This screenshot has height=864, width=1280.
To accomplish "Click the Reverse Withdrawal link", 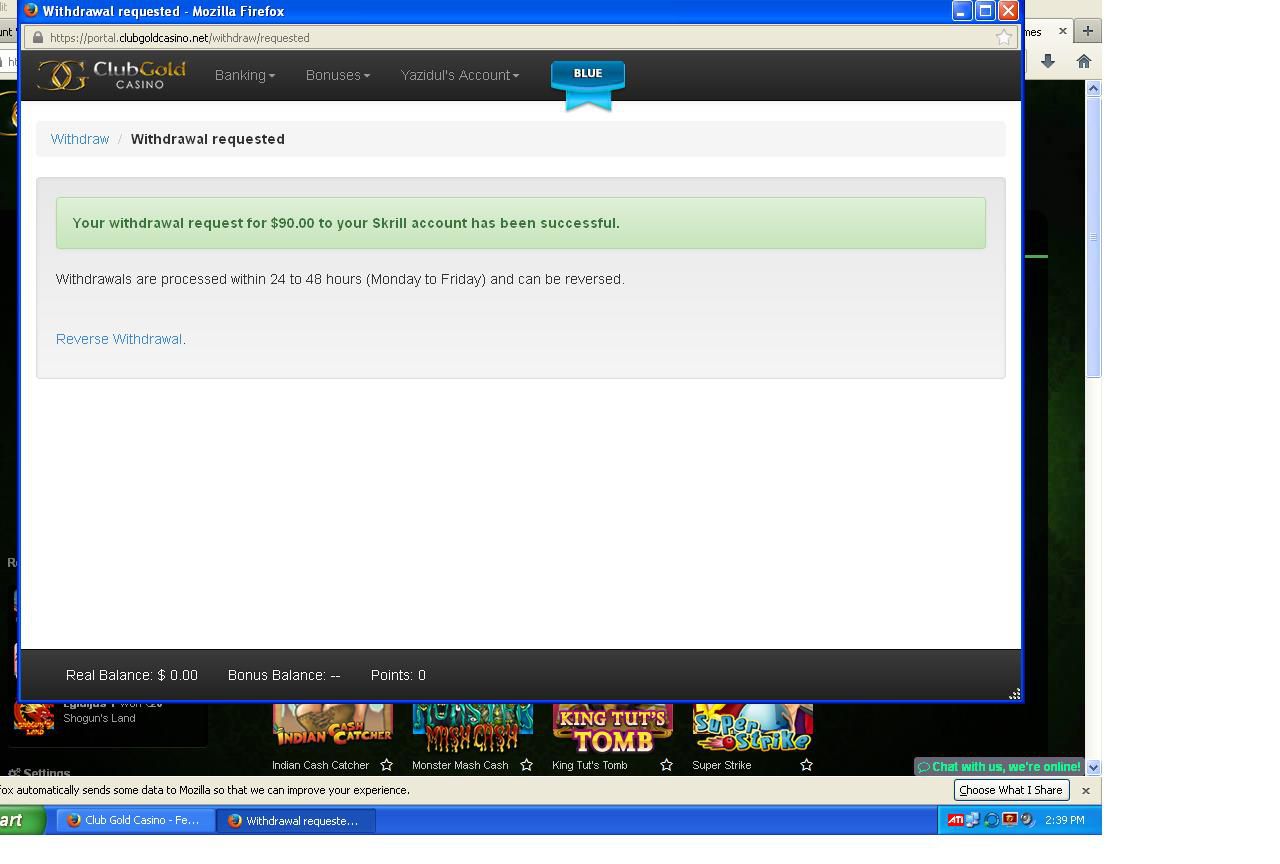I will [x=119, y=339].
